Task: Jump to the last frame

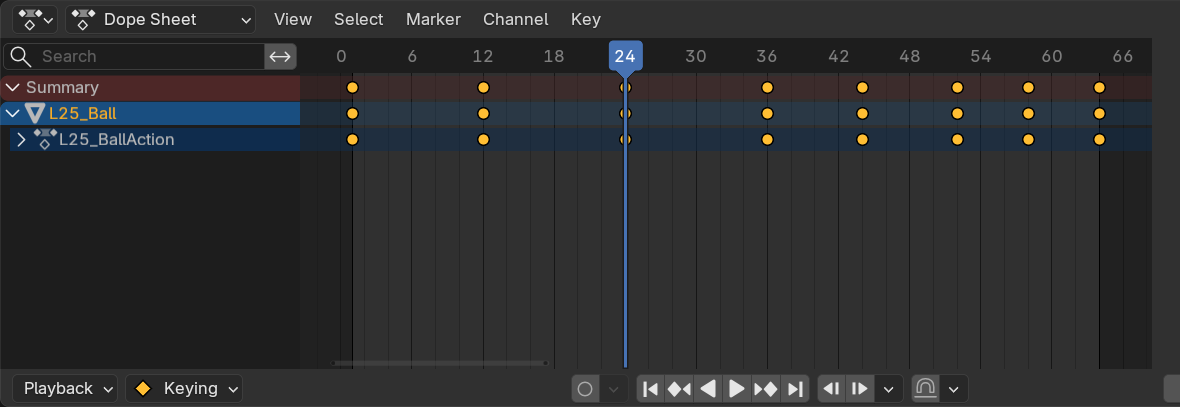Action: 795,390
